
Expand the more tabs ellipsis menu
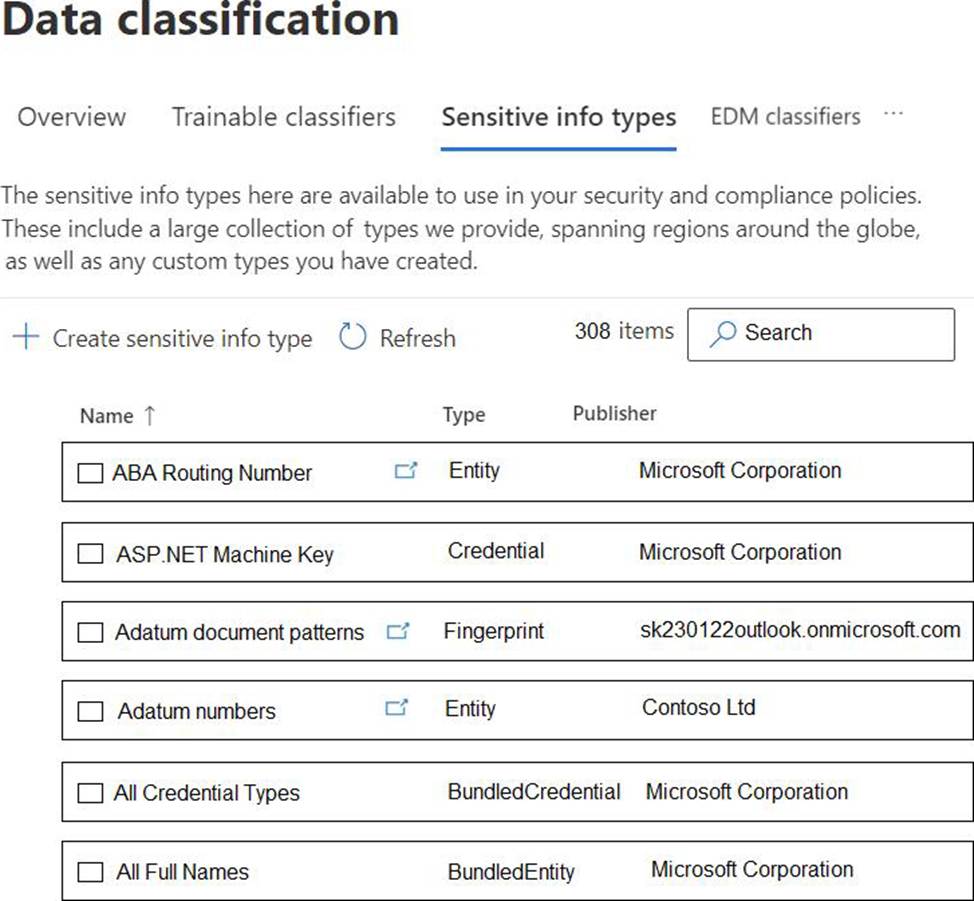click(x=893, y=116)
